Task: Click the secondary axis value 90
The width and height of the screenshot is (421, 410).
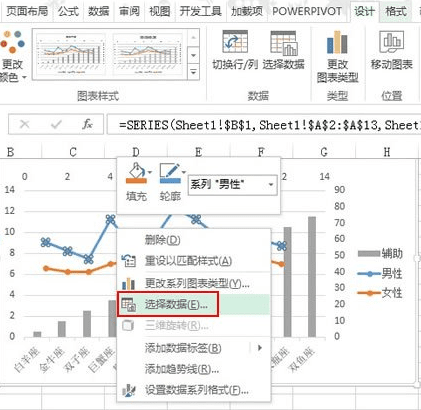Action: click(x=339, y=190)
